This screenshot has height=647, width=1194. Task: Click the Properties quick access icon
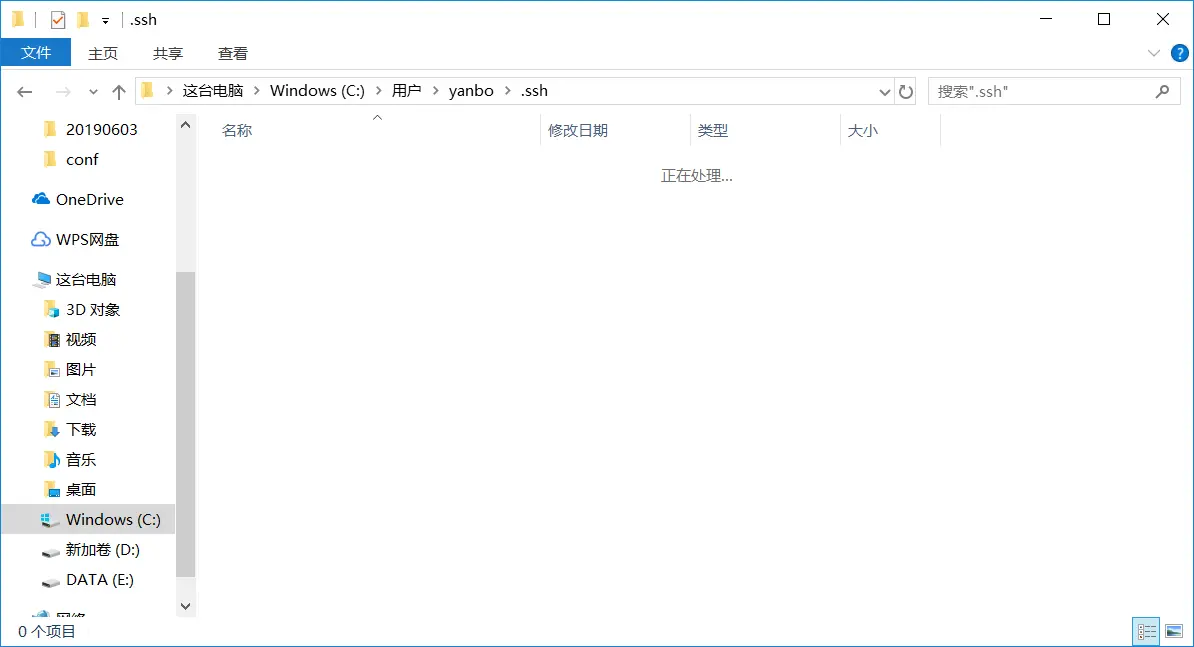point(58,19)
